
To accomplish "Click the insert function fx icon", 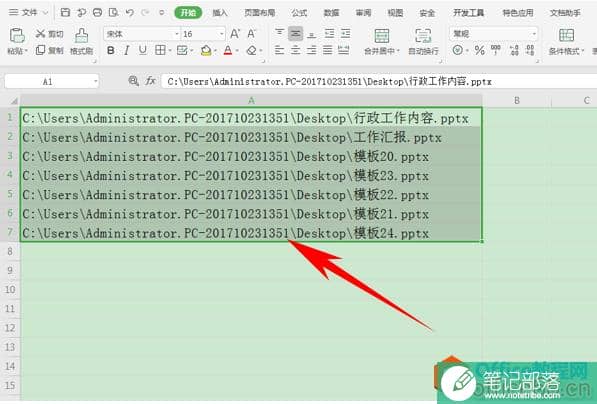I will coord(151,81).
